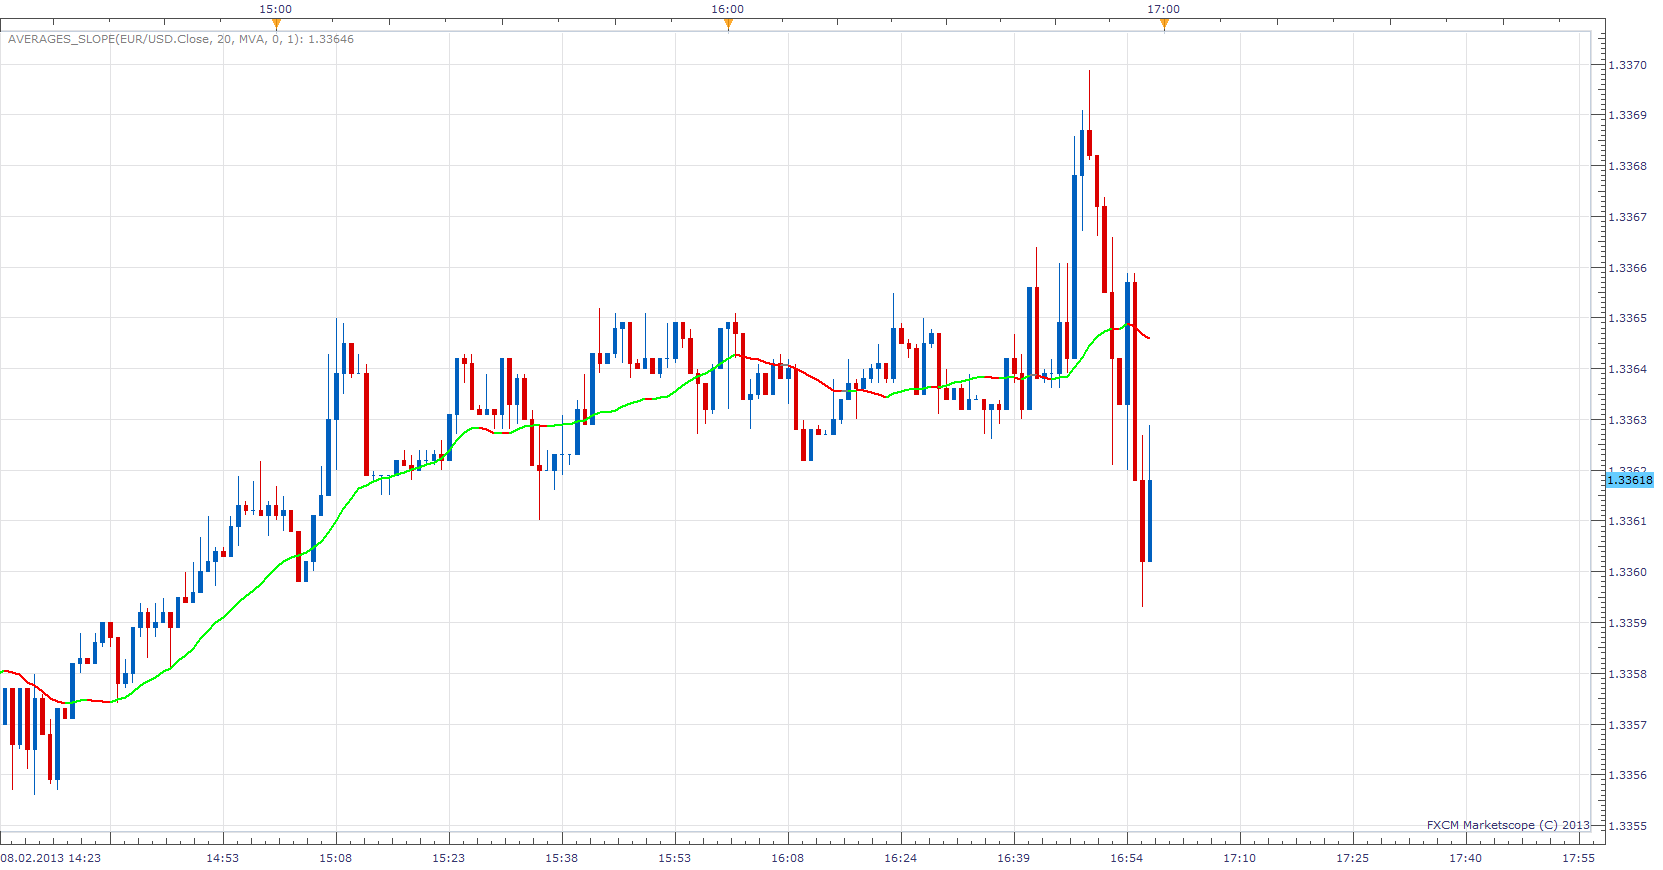Select the 14:53 time axis label

pyautogui.click(x=223, y=858)
